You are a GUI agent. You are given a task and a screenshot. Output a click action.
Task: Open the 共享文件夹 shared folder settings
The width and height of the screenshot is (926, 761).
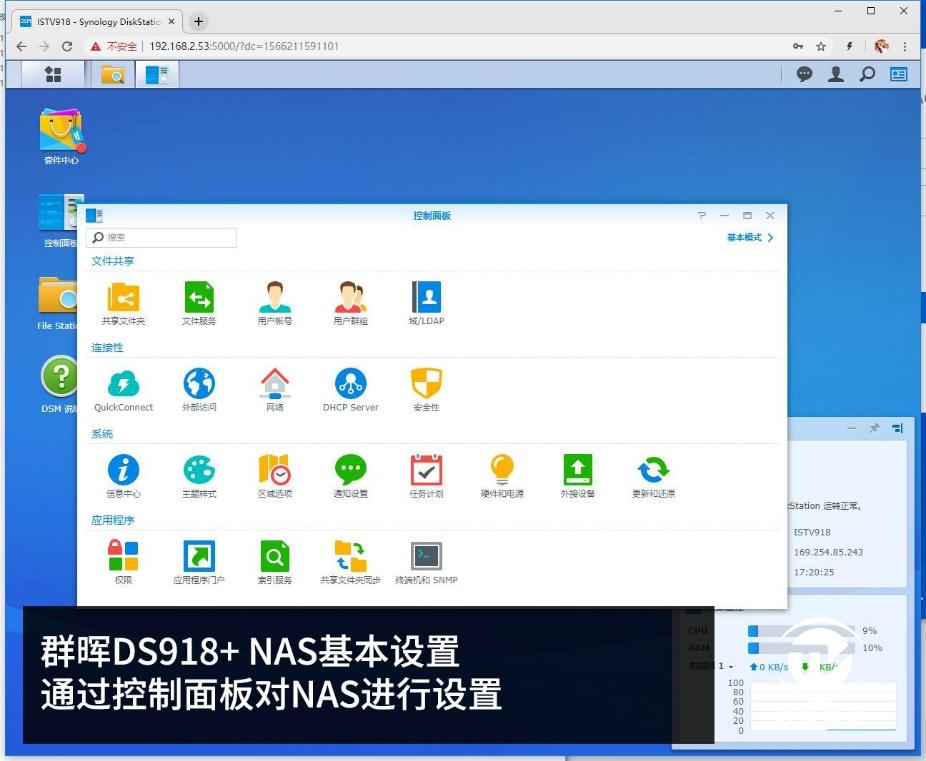pos(123,303)
